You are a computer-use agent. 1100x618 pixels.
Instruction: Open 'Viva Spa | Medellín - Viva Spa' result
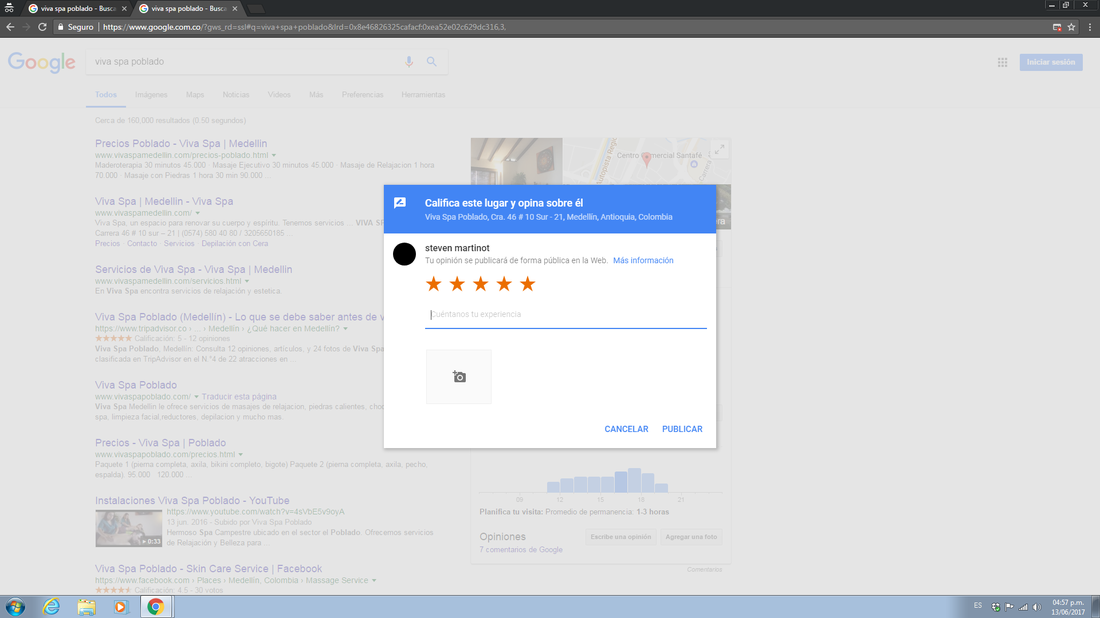click(164, 201)
